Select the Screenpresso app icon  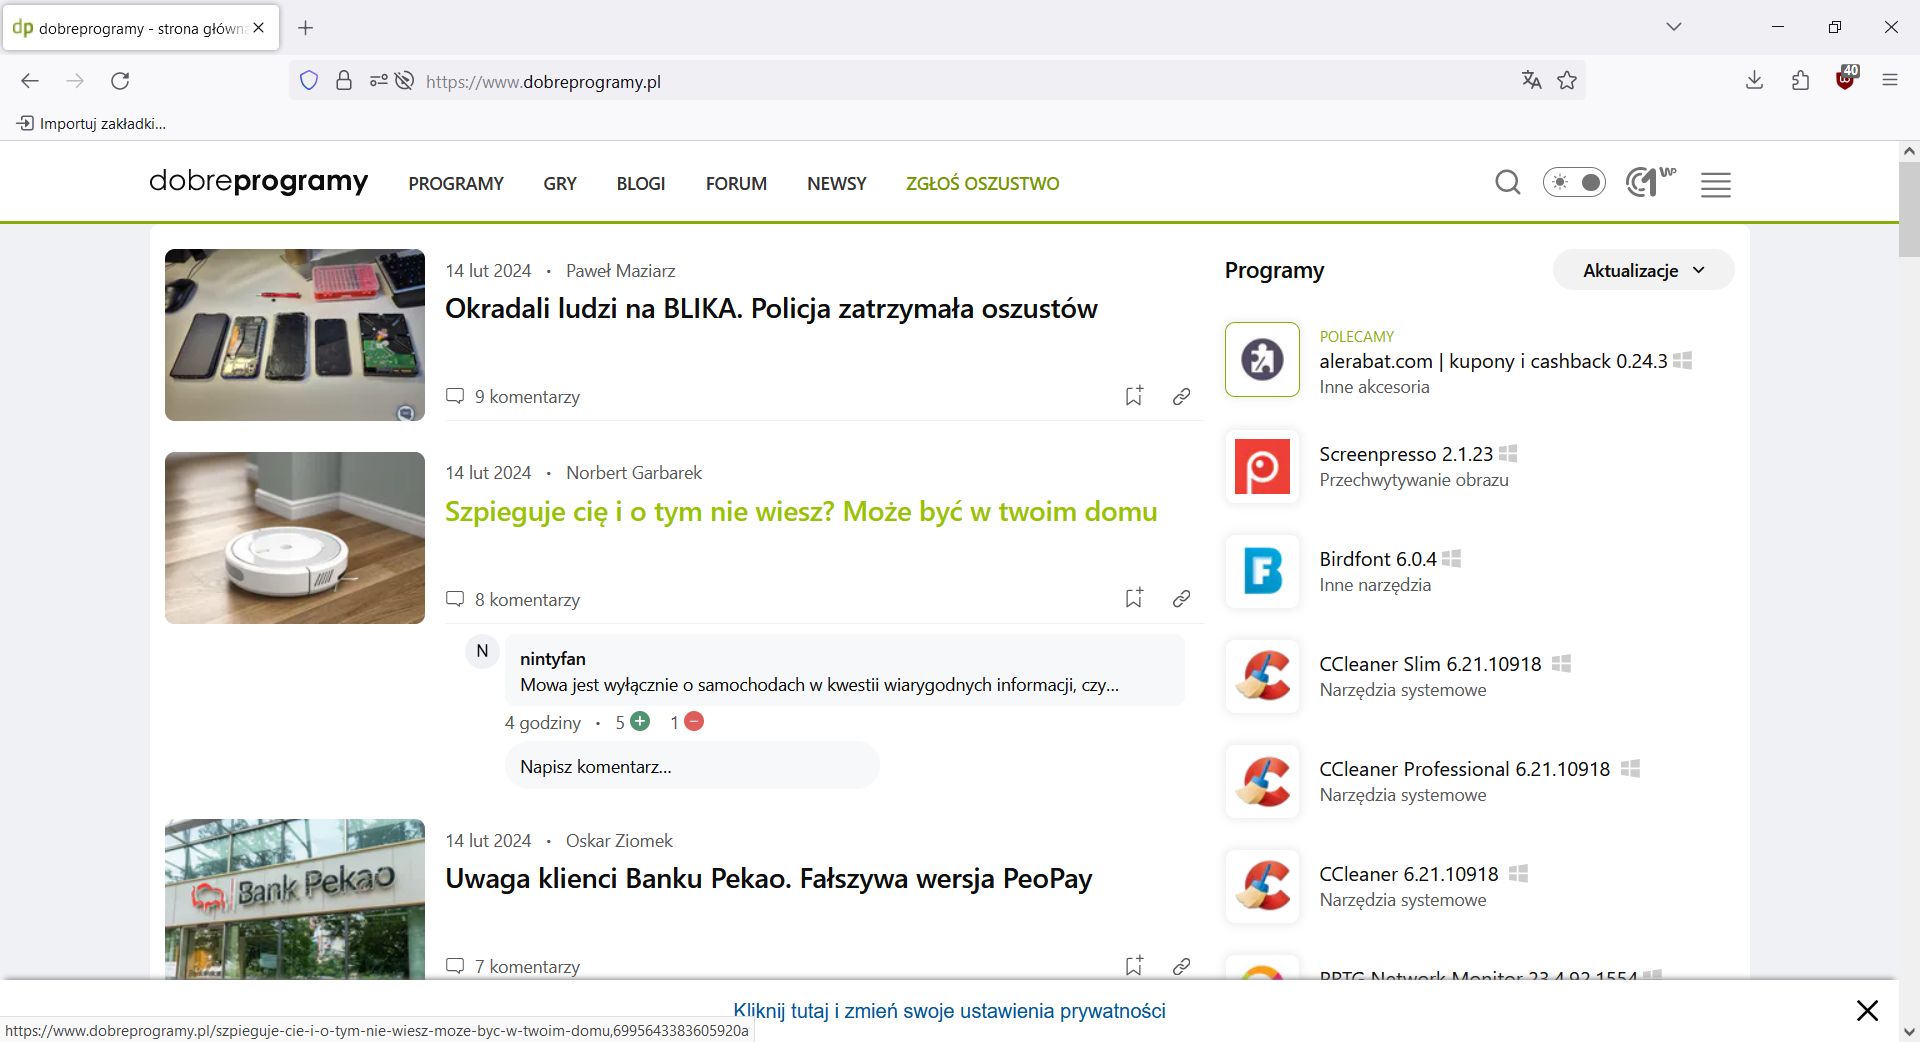click(1261, 467)
